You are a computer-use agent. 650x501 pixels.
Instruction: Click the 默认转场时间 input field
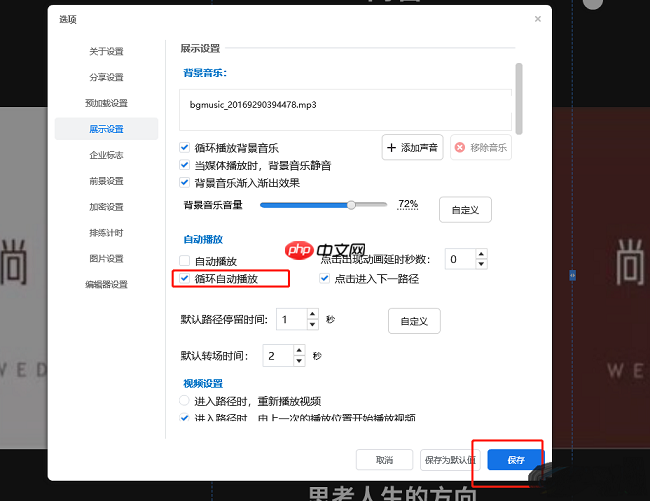[x=278, y=356]
